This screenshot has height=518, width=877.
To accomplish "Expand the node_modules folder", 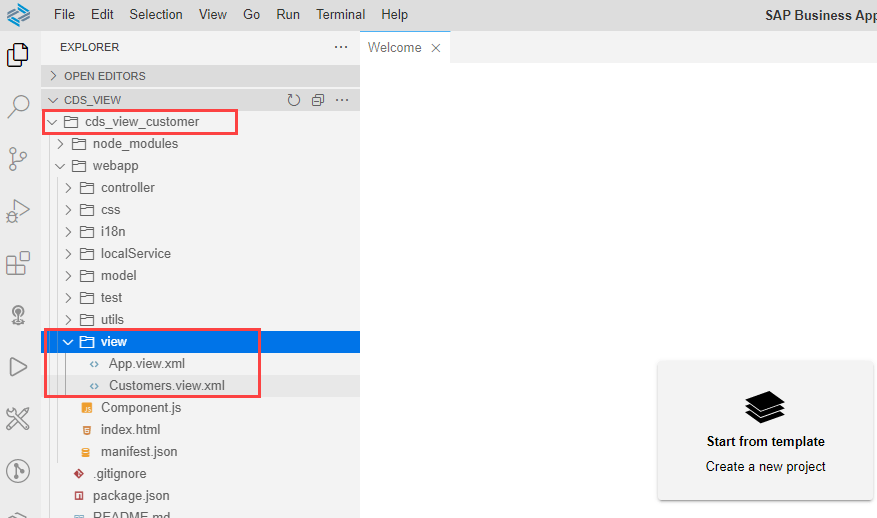I will tap(135, 144).
